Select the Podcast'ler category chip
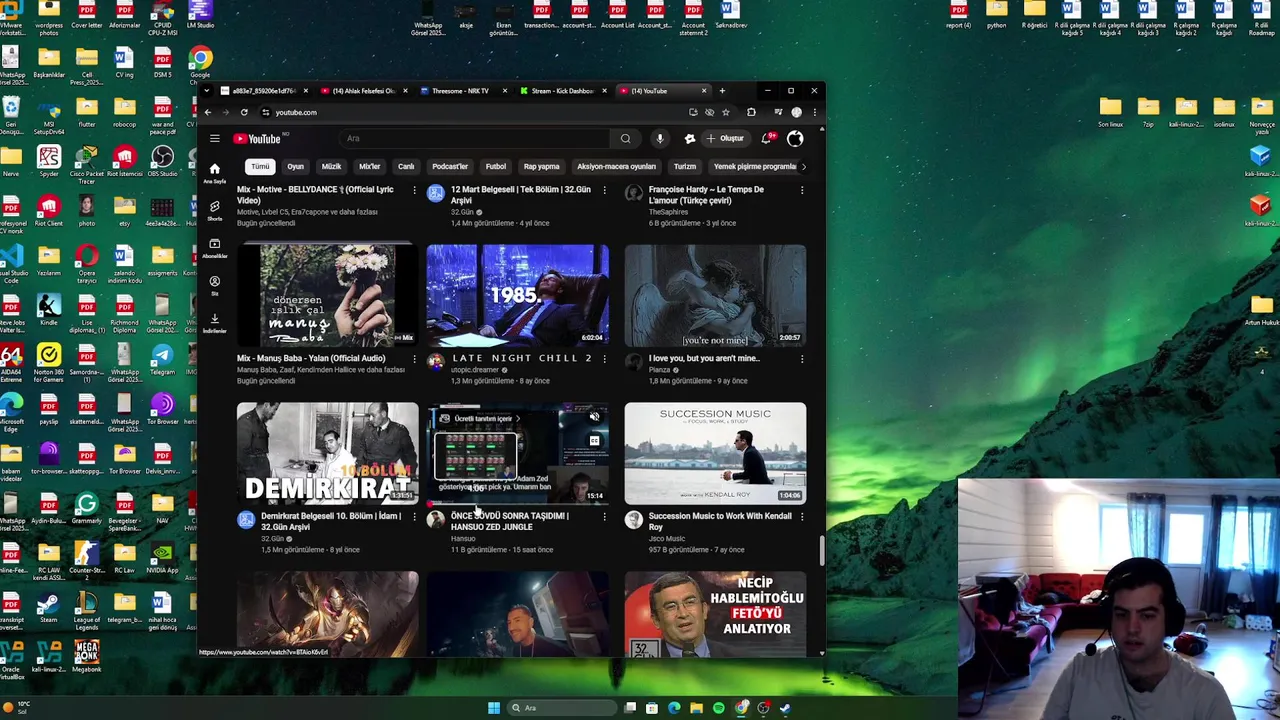1280x720 pixels. pyautogui.click(x=450, y=166)
